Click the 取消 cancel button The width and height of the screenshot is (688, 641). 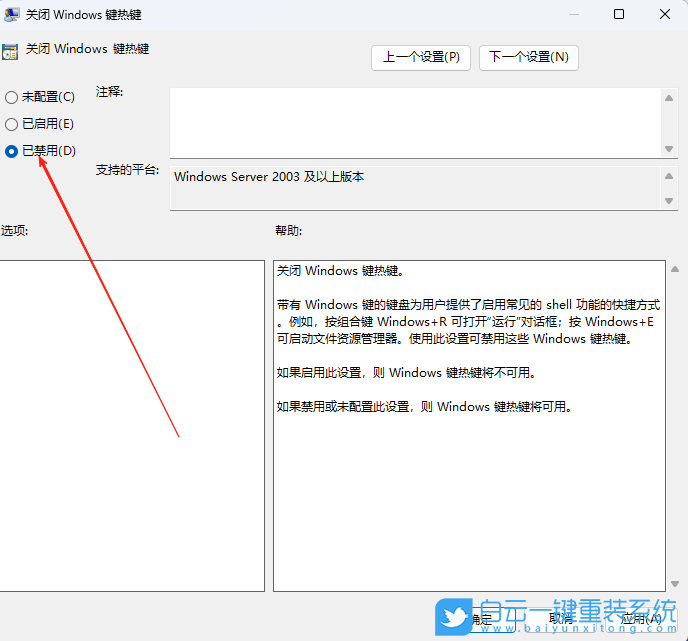click(561, 619)
